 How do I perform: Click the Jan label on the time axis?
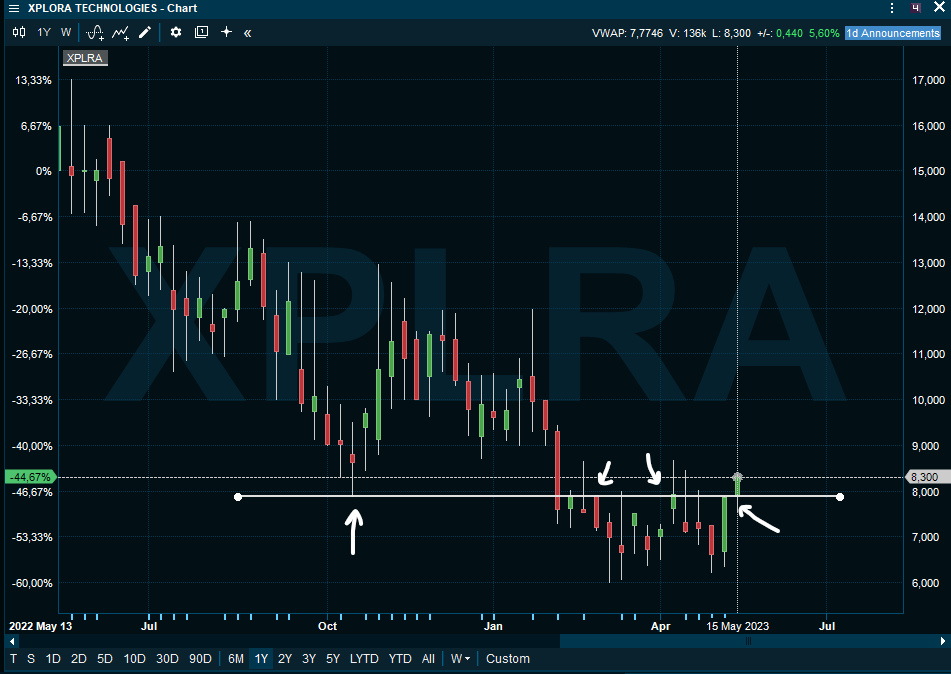(x=493, y=626)
